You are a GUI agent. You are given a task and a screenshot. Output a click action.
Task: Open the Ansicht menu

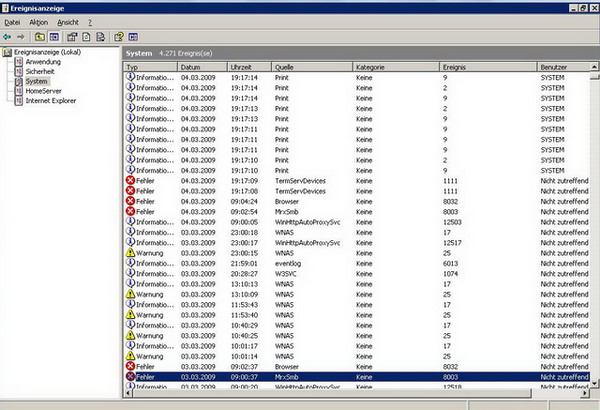click(x=68, y=21)
